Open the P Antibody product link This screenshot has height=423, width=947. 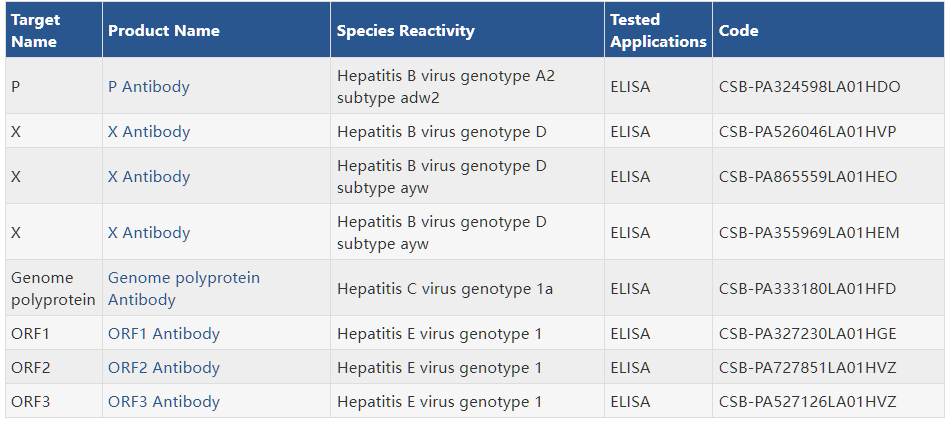pos(149,86)
